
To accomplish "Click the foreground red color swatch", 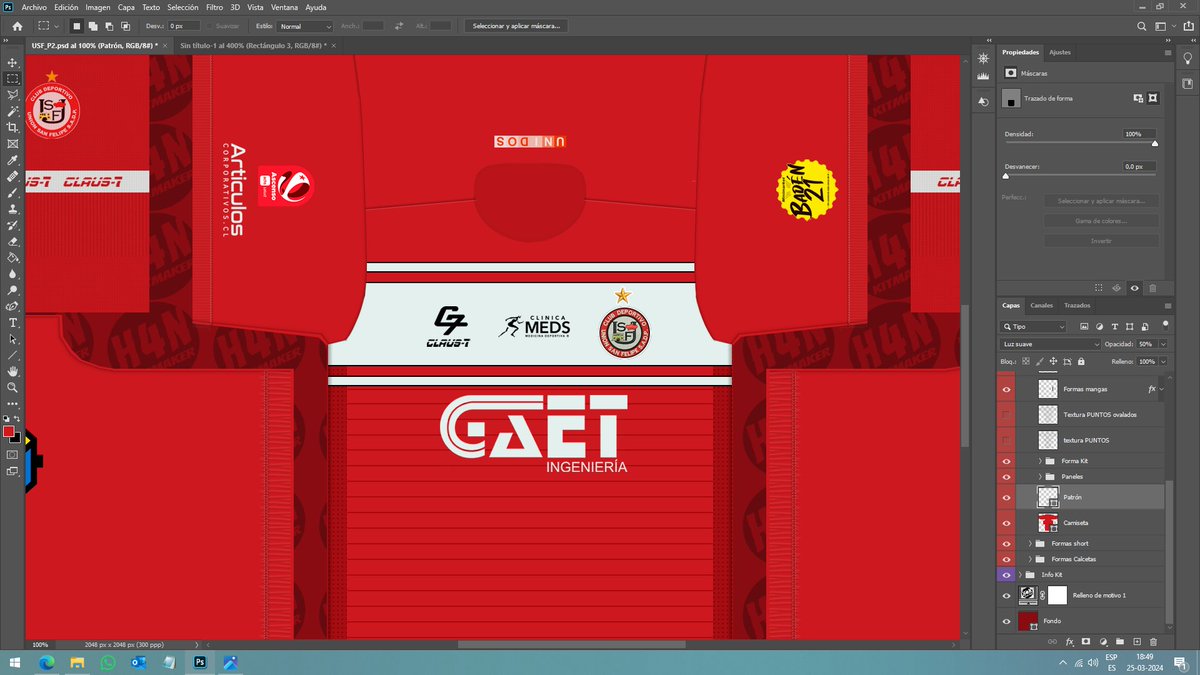I will (x=9, y=432).
